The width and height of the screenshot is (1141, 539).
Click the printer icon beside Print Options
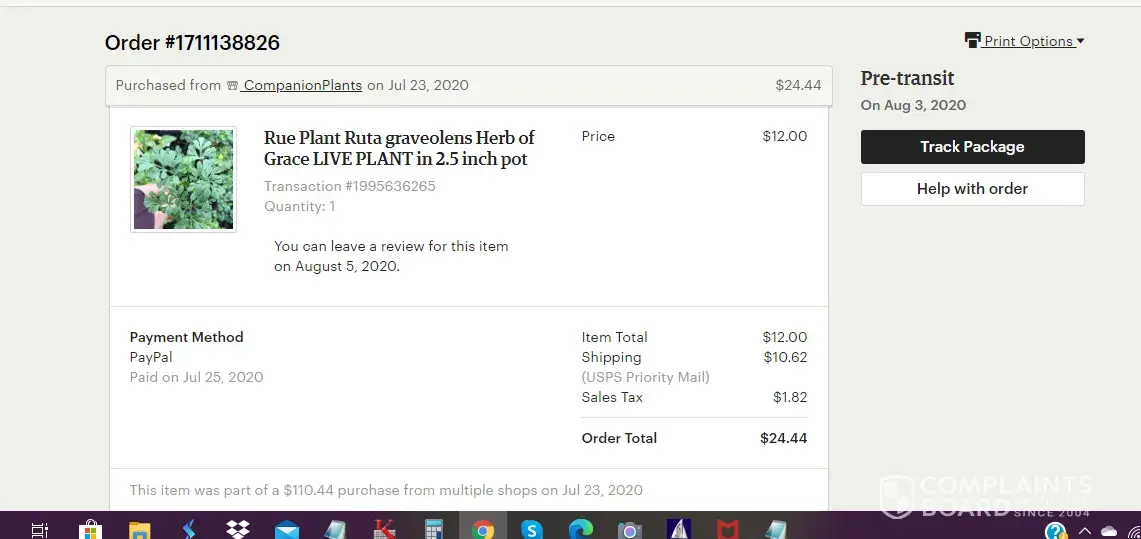pos(972,41)
